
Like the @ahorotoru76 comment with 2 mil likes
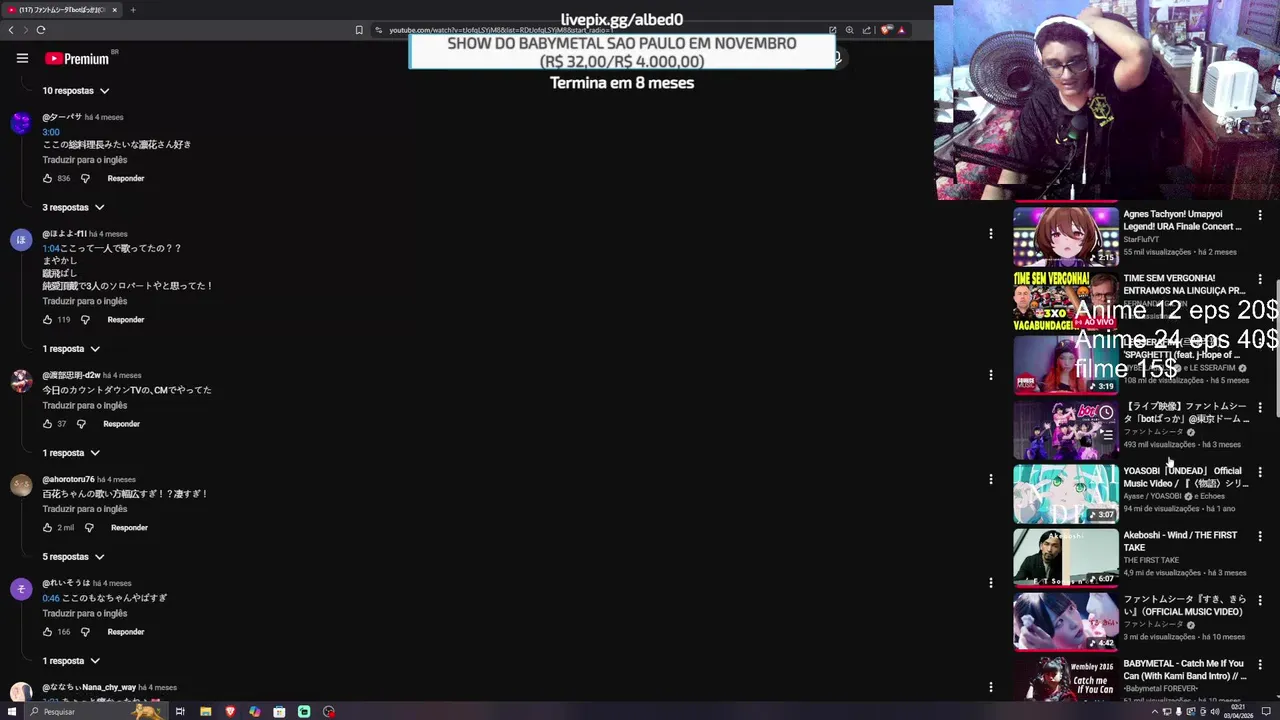47,528
